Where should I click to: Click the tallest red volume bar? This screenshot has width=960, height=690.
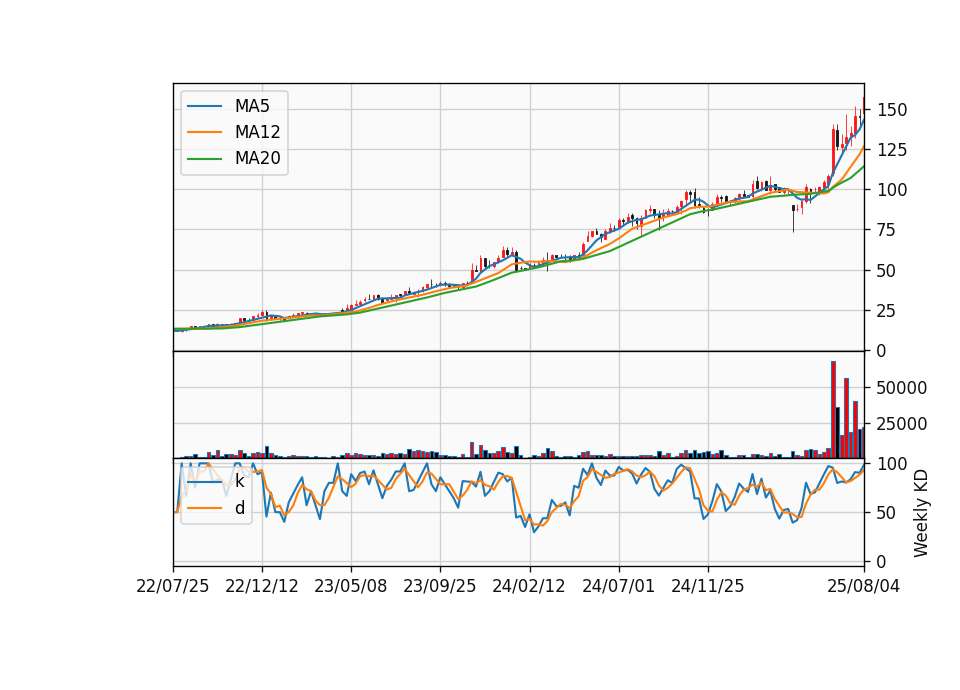pos(833,410)
